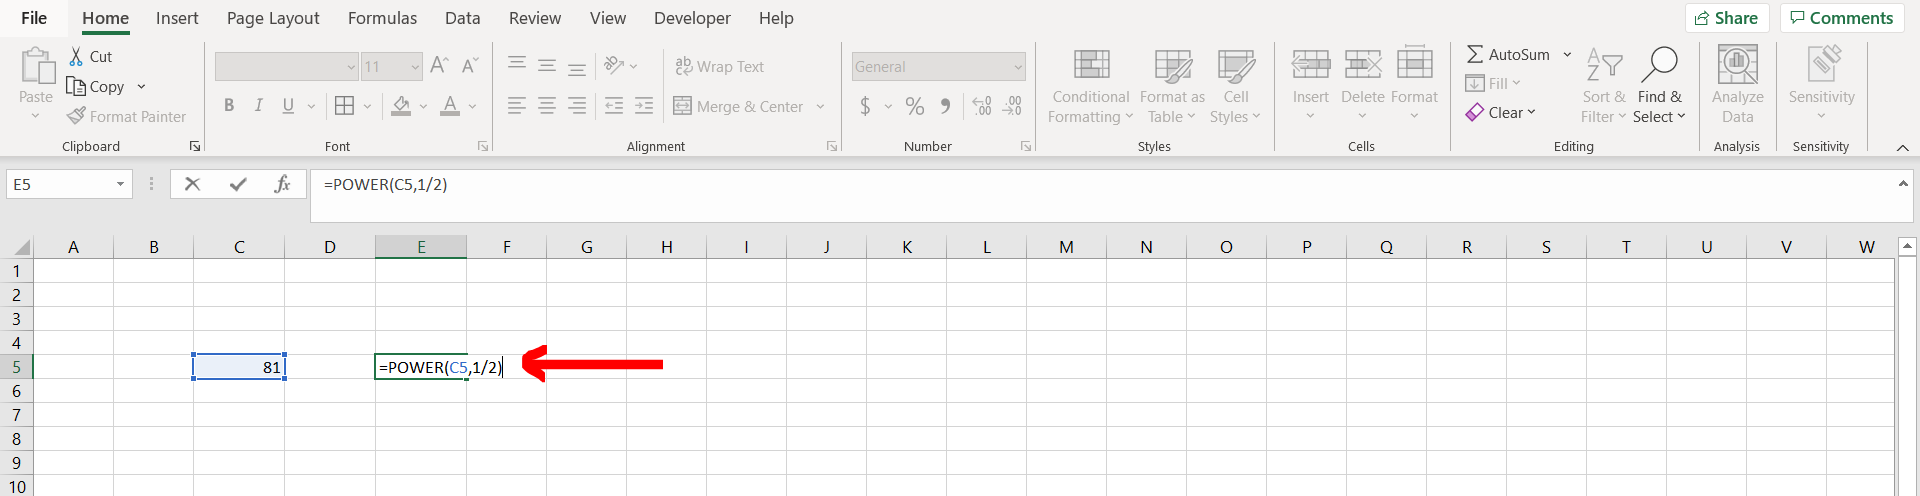Screen dimensions: 1920x496
Task: Click the AutoSum sigma icon
Action: [1475, 54]
